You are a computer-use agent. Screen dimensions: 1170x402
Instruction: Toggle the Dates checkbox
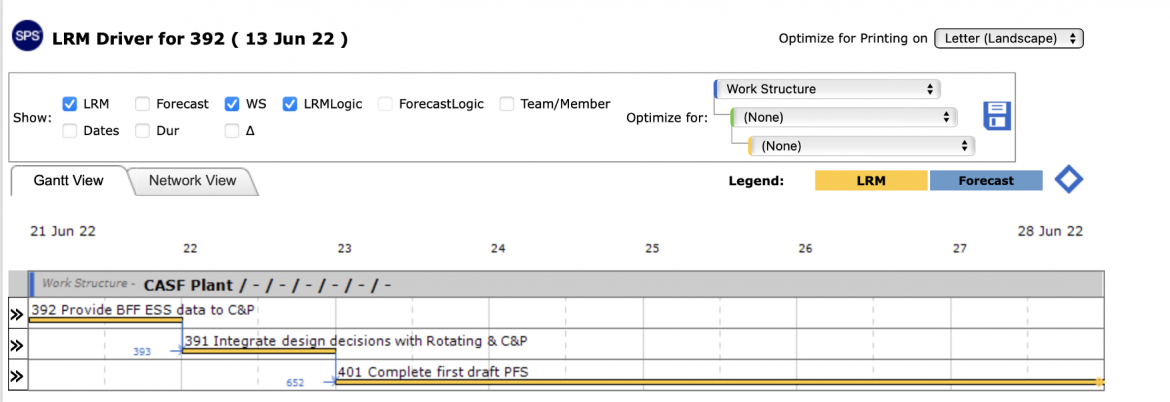coord(69,131)
